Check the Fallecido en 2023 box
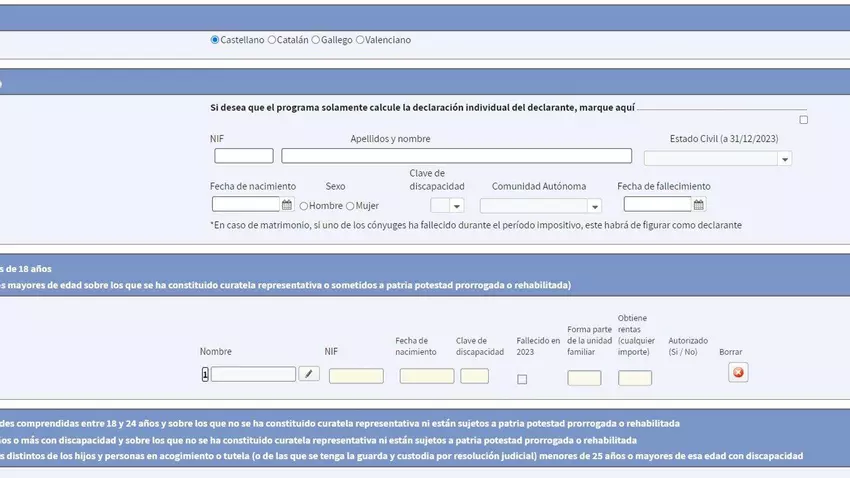850x478 pixels. tap(522, 379)
